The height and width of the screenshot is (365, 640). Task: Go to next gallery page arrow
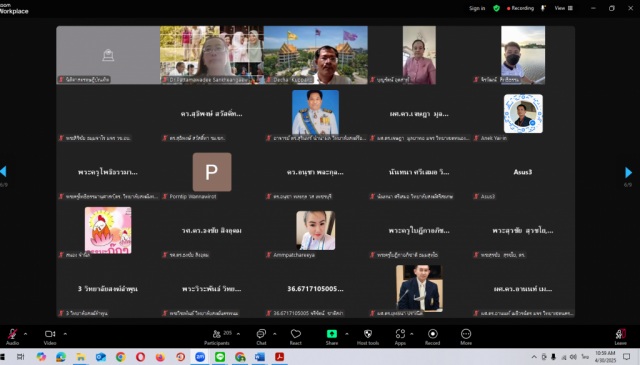(x=628, y=172)
